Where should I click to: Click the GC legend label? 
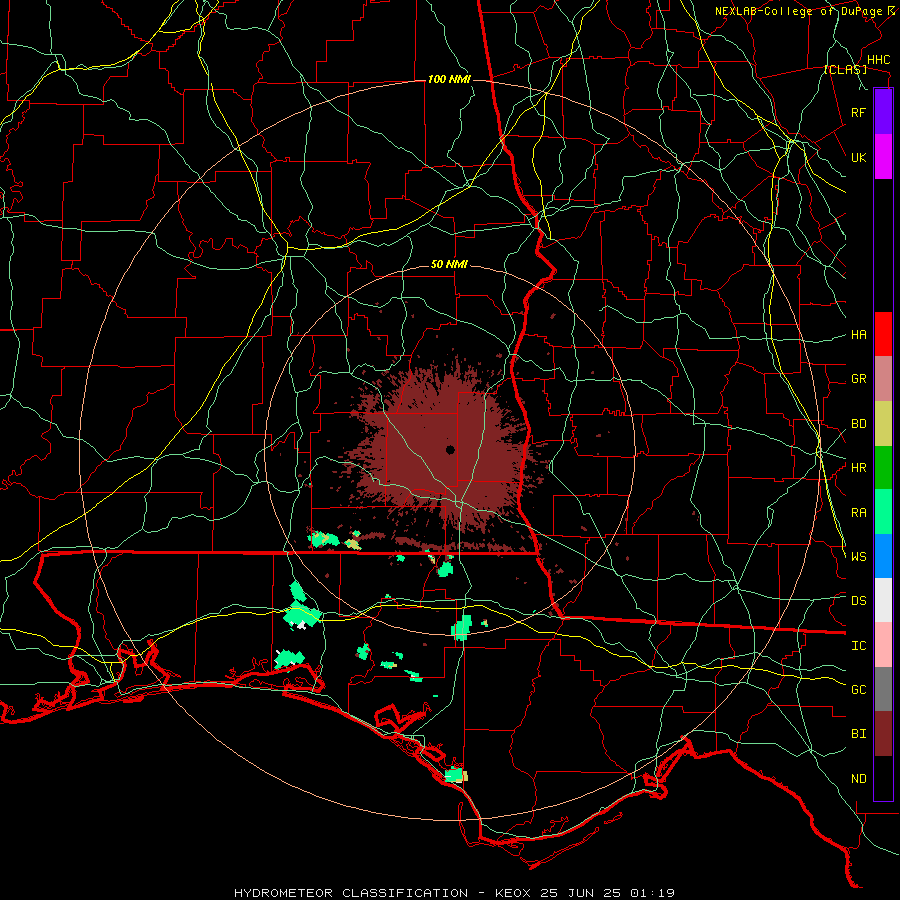pos(858,690)
